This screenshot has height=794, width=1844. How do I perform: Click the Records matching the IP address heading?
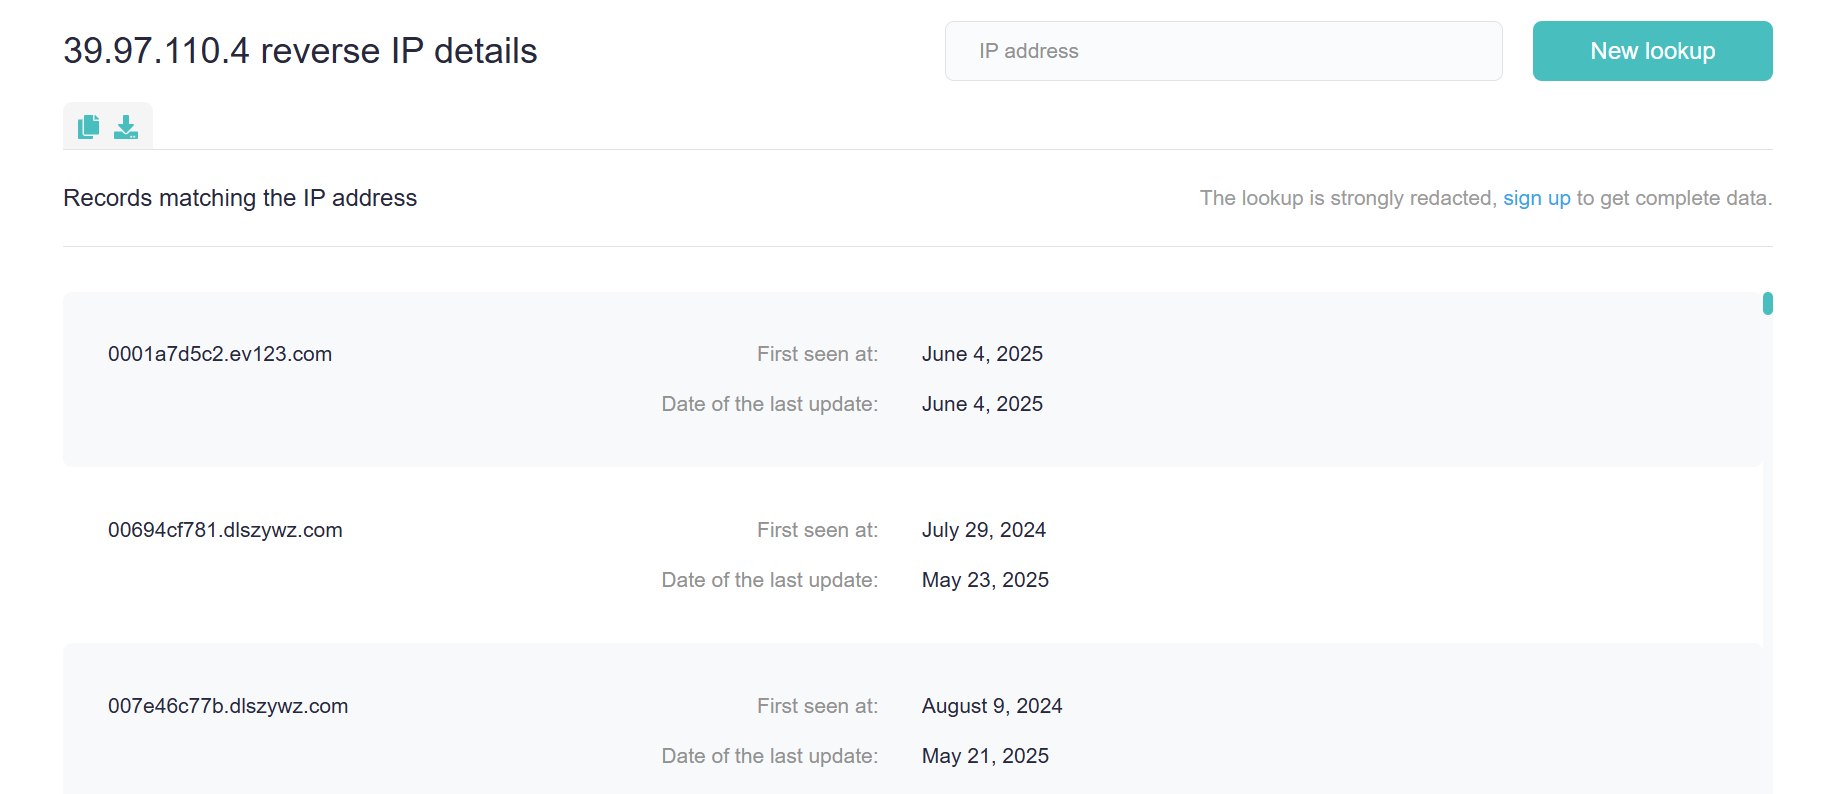(x=240, y=198)
